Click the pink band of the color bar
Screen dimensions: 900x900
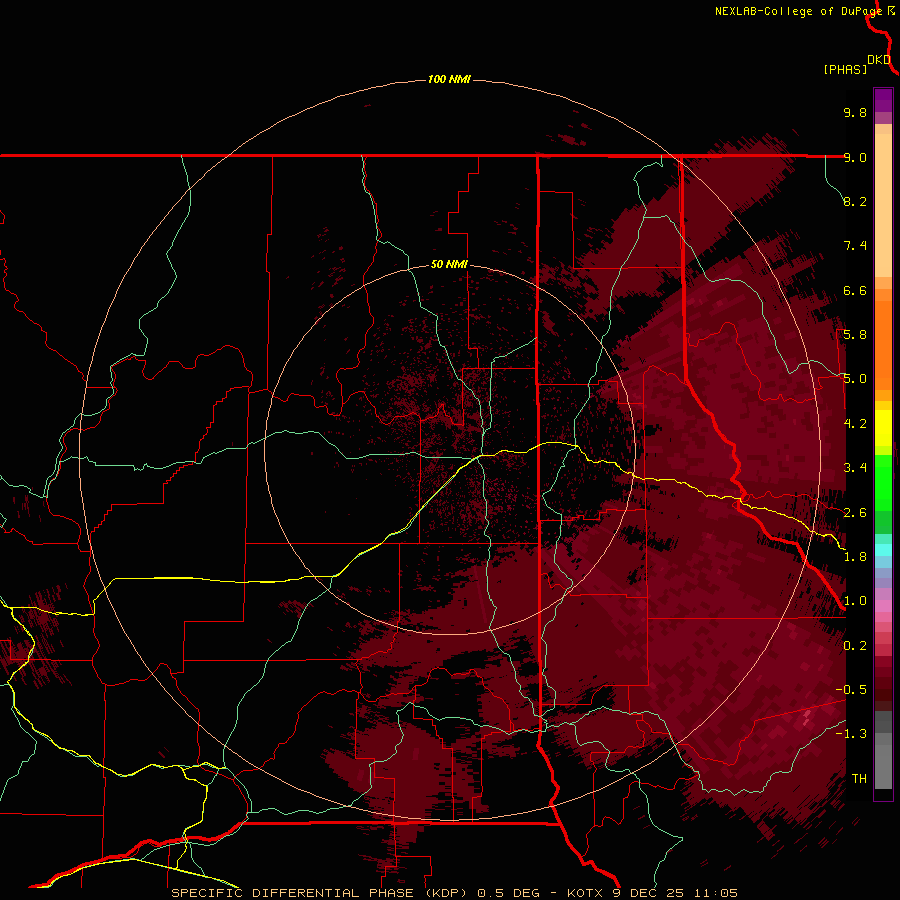tap(883, 606)
